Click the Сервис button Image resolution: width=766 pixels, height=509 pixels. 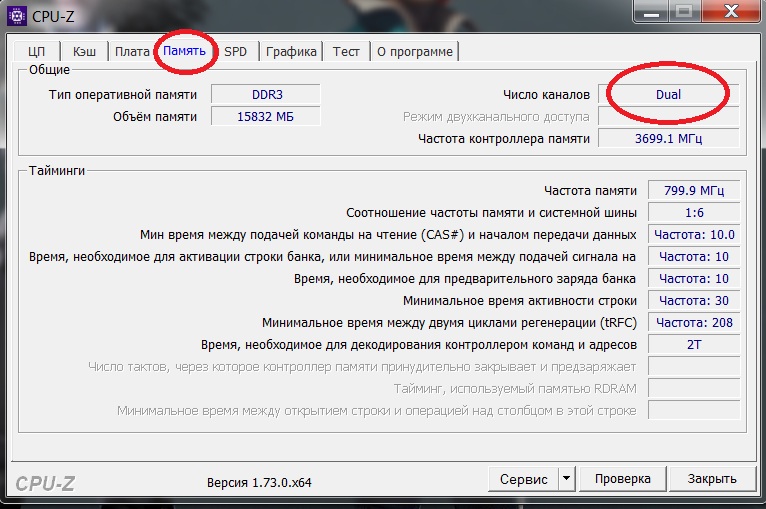tap(523, 479)
